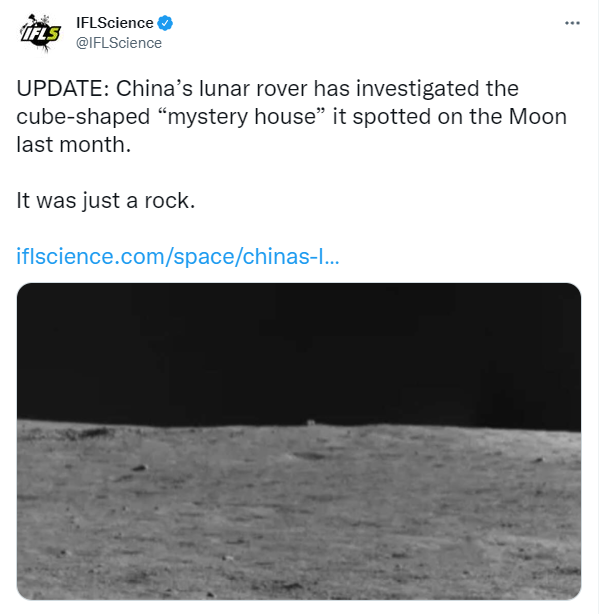Click the word "Moon" in the tweet

coord(538,117)
